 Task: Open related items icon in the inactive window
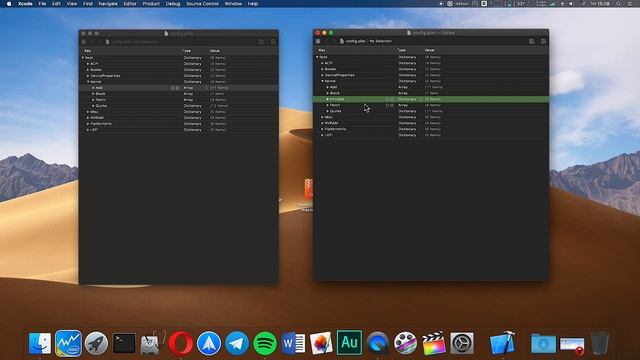[84, 42]
